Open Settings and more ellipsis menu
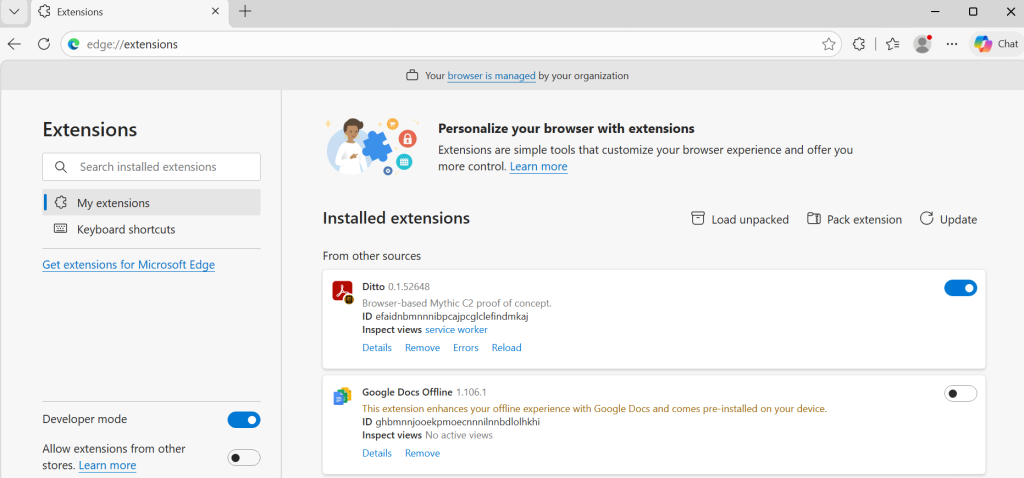The width and height of the screenshot is (1024, 478). point(952,44)
